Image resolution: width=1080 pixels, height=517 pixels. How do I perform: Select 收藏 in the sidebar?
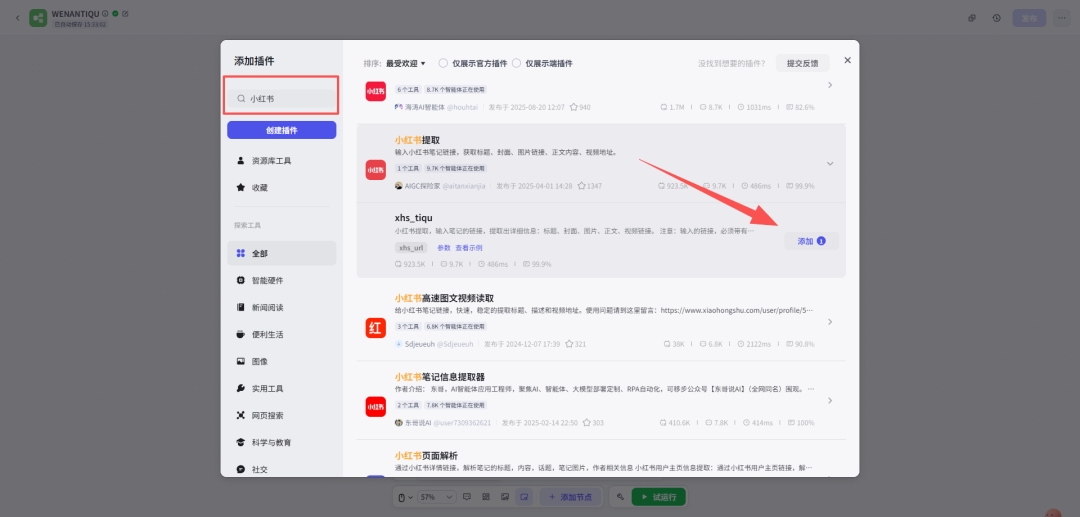click(x=282, y=187)
